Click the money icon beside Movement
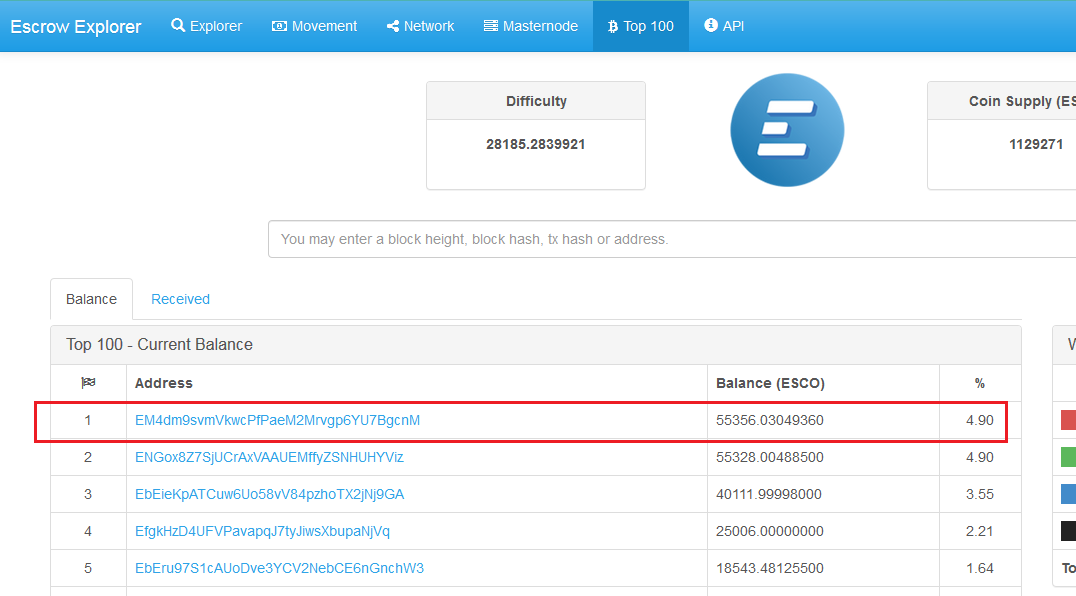Screen dimensions: 1076x596 click(x=279, y=26)
